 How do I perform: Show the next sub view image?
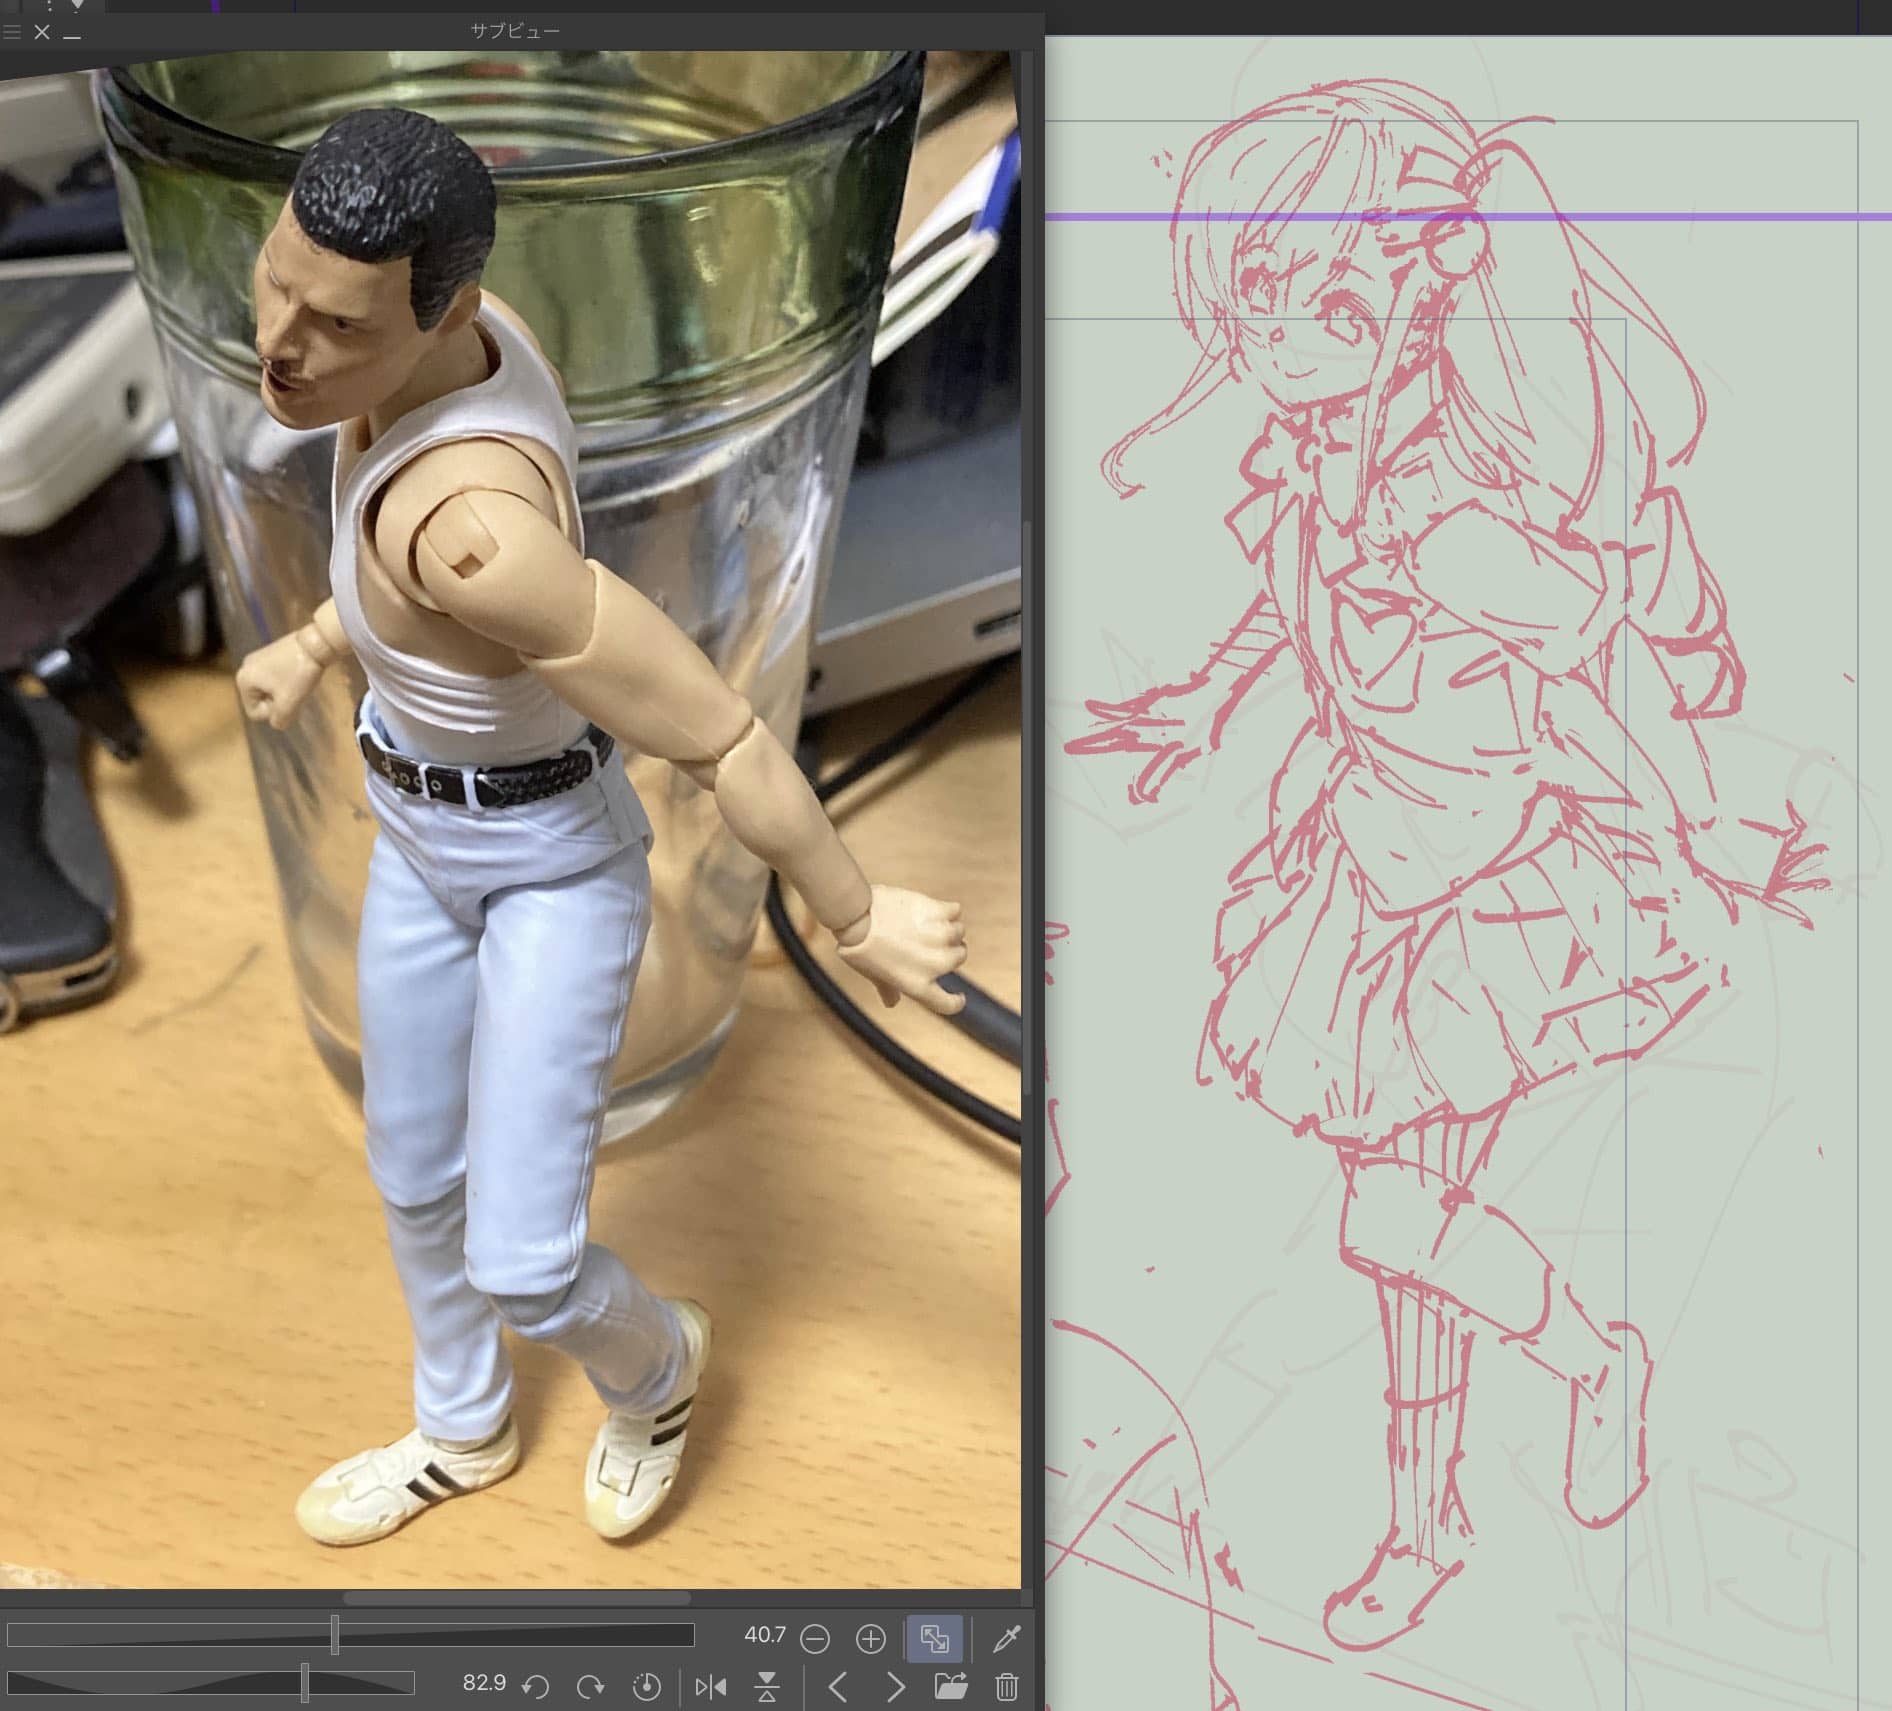click(x=895, y=1687)
